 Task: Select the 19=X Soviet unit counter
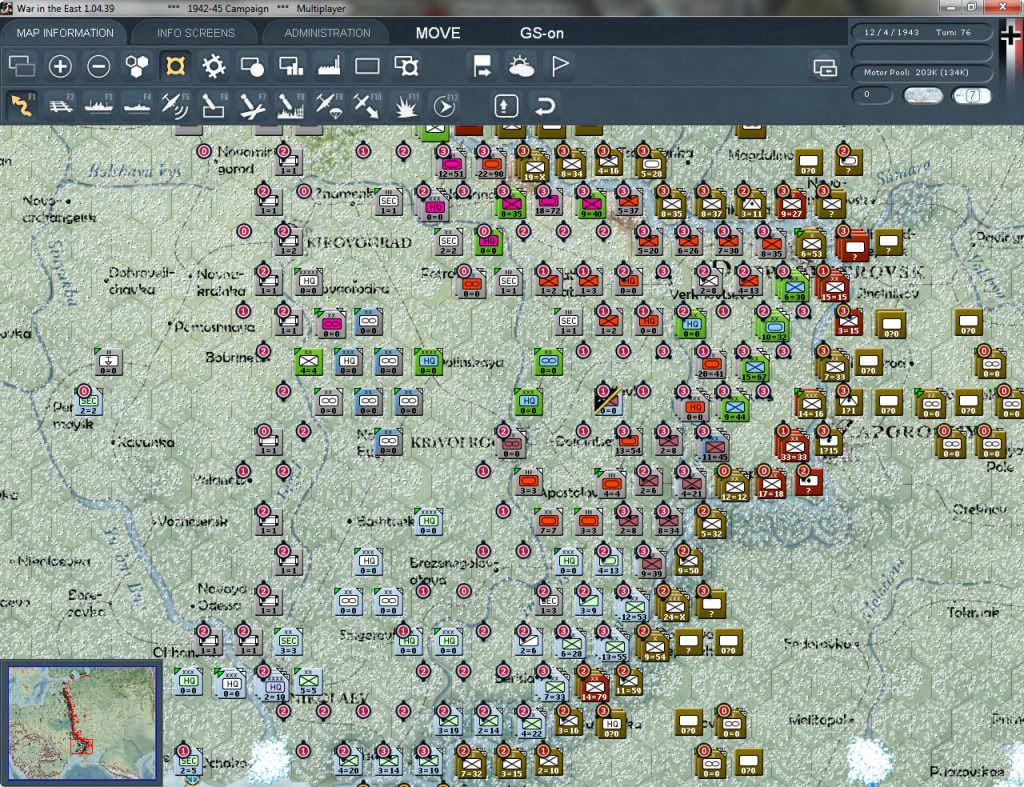tap(535, 167)
